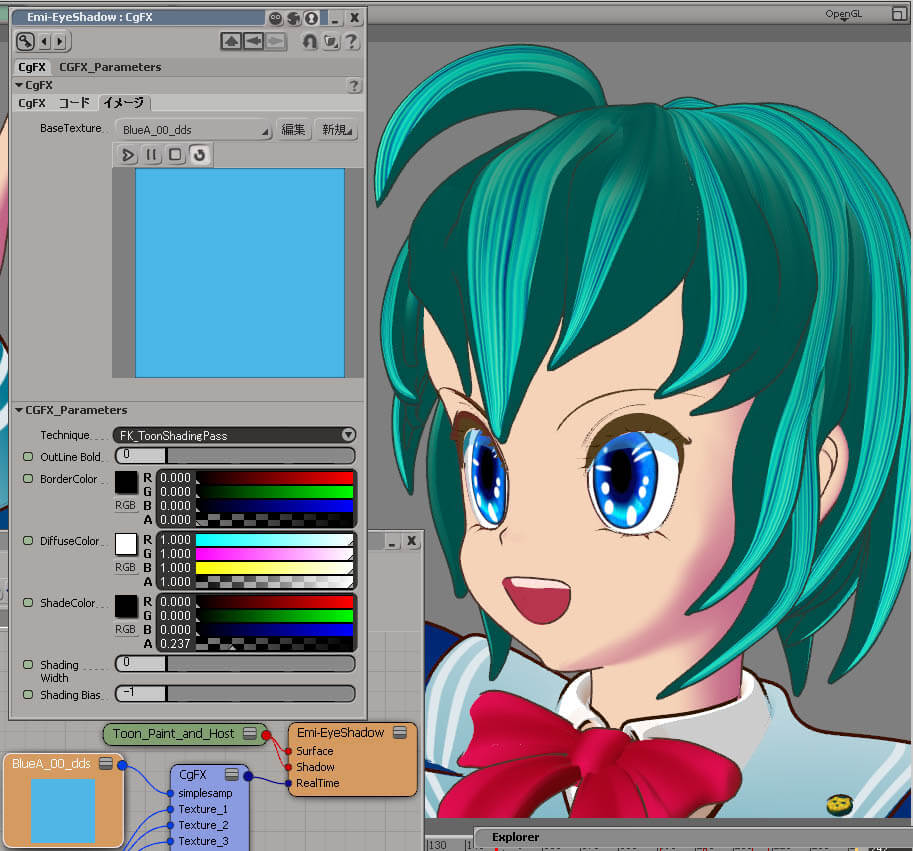
Task: Toggle the OutLine Bold animation marker
Action: point(28,456)
